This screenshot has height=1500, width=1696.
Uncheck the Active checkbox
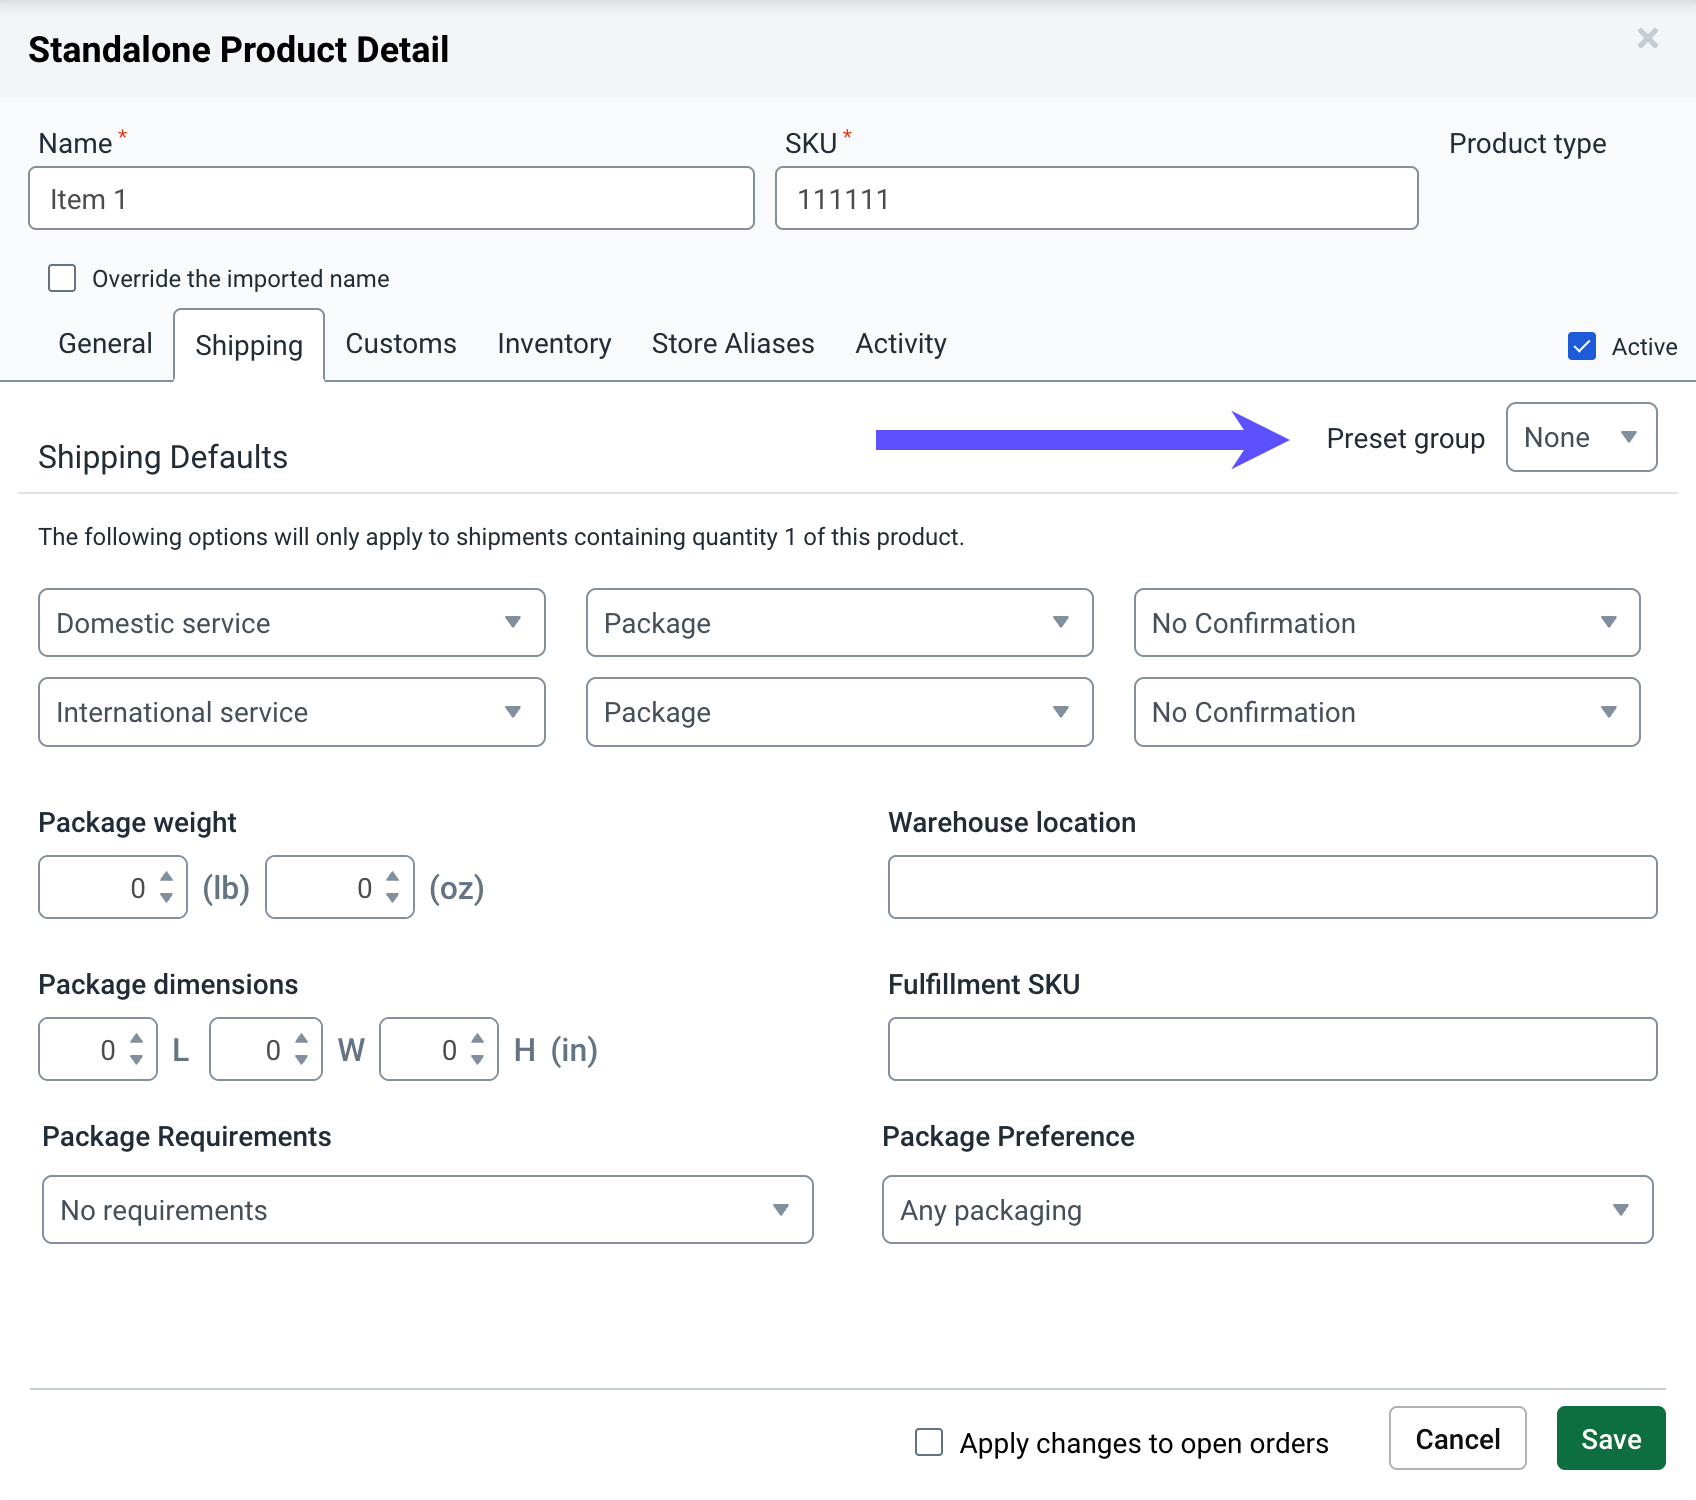tap(1581, 346)
